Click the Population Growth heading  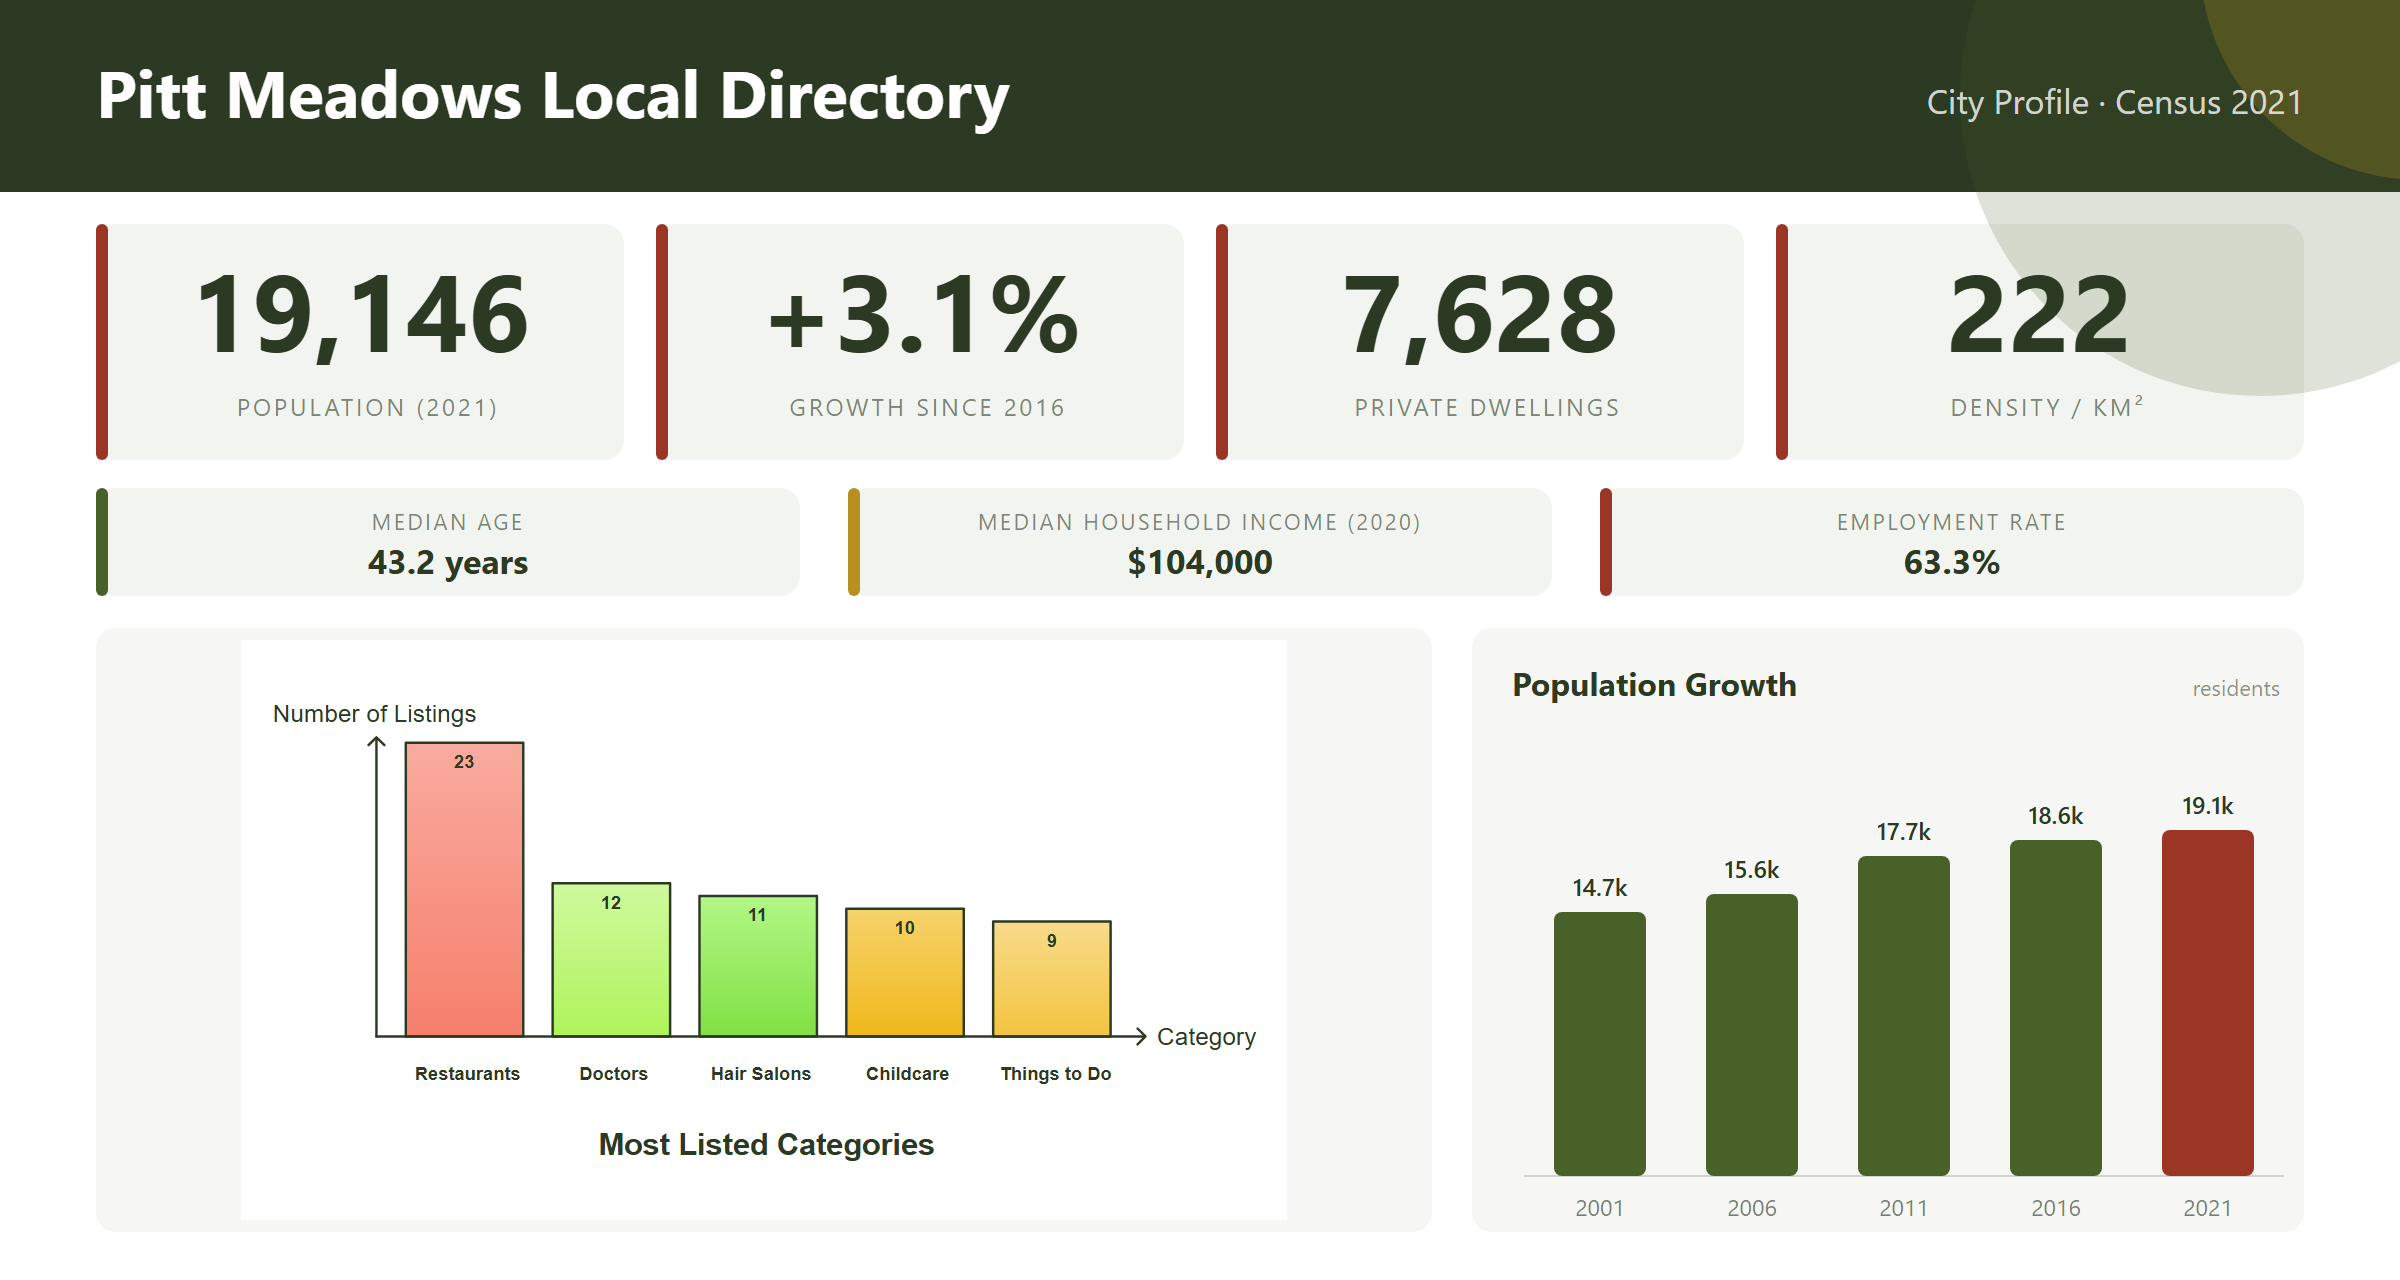coord(1654,685)
